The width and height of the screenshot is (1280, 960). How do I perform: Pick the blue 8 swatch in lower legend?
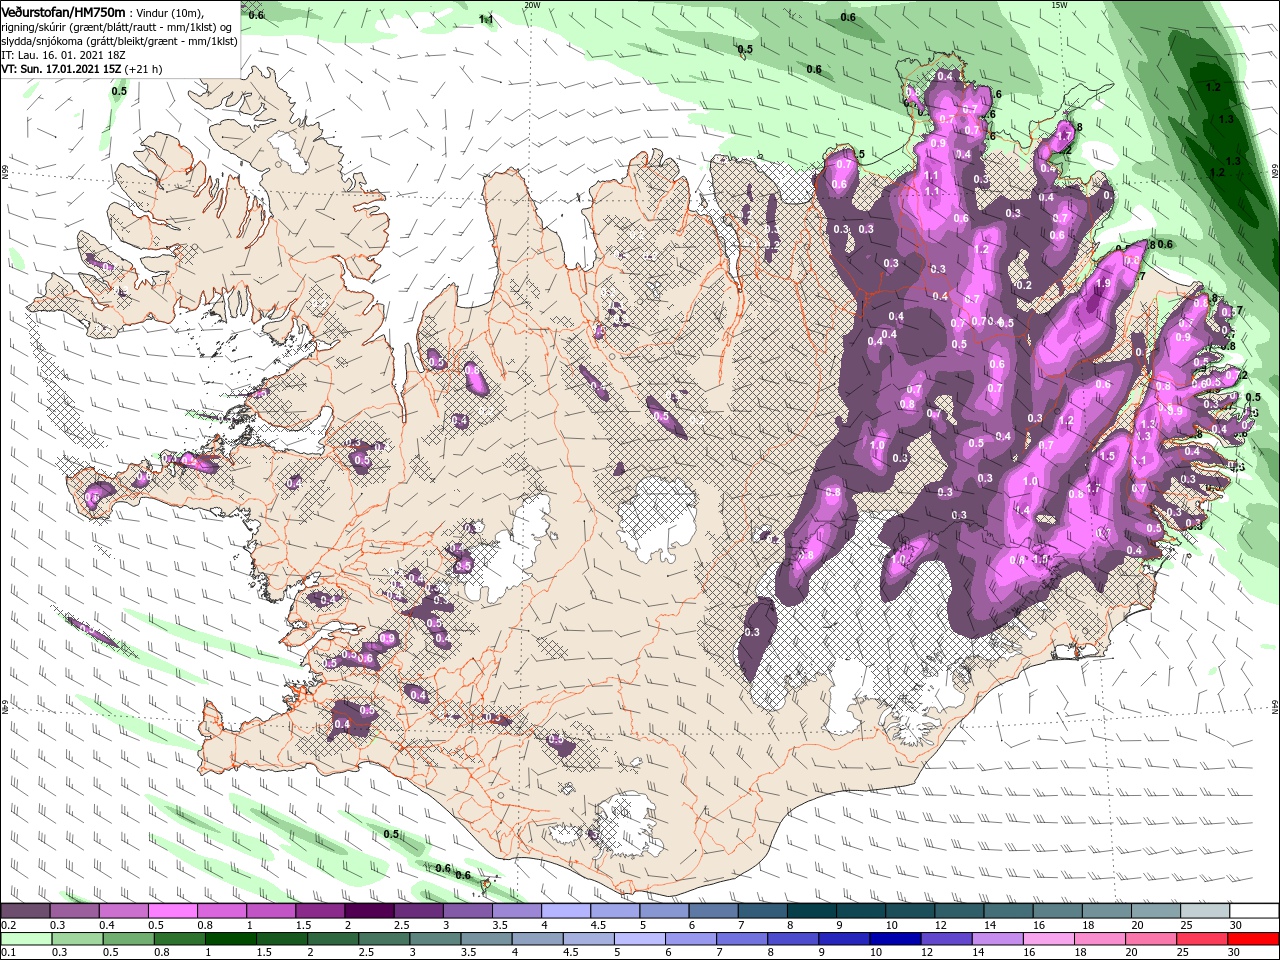(x=794, y=939)
